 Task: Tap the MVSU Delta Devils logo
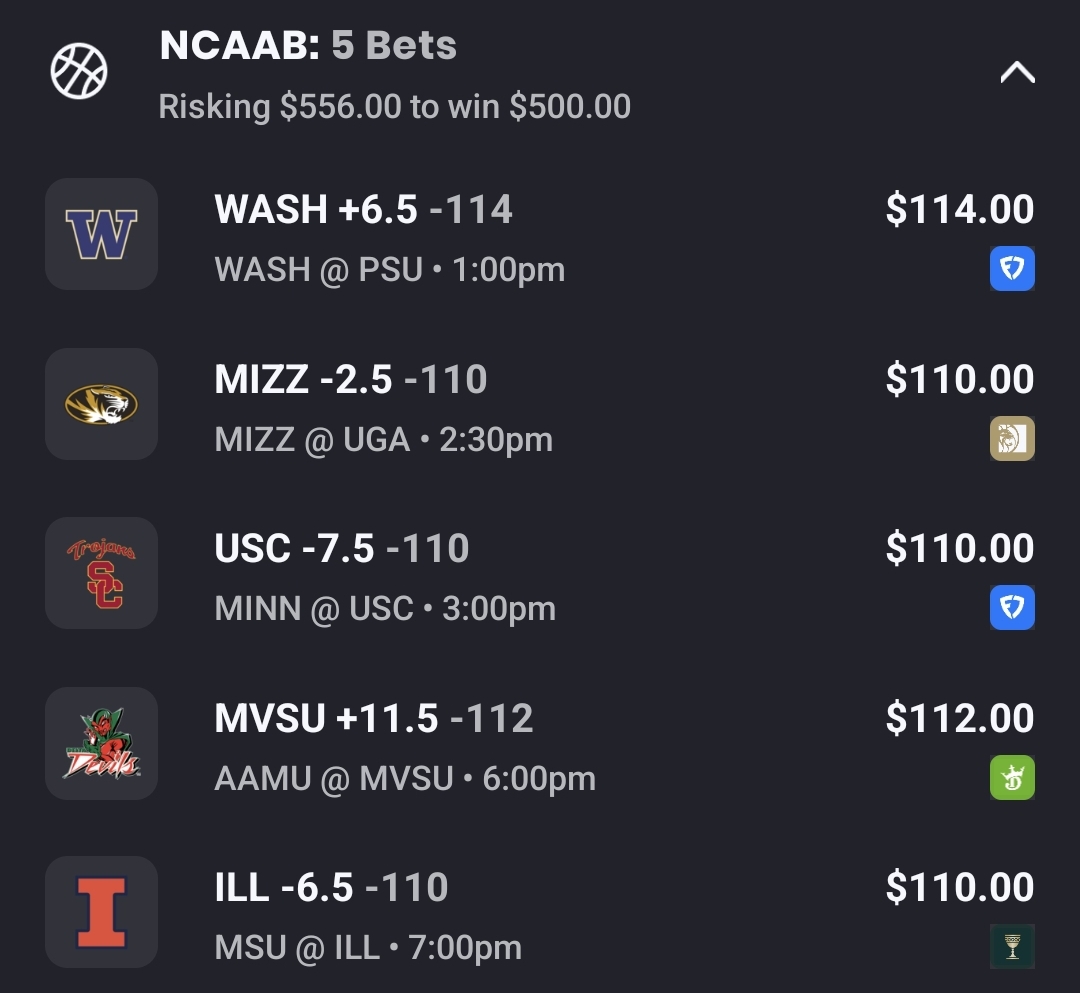[x=101, y=743]
